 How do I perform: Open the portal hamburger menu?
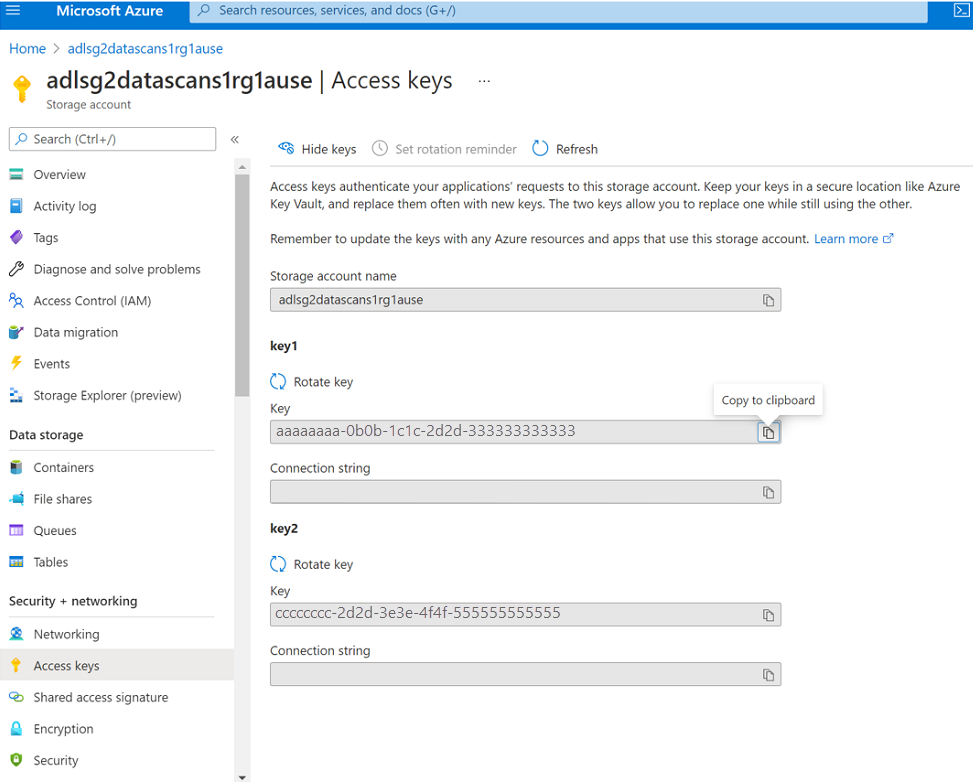tap(13, 11)
